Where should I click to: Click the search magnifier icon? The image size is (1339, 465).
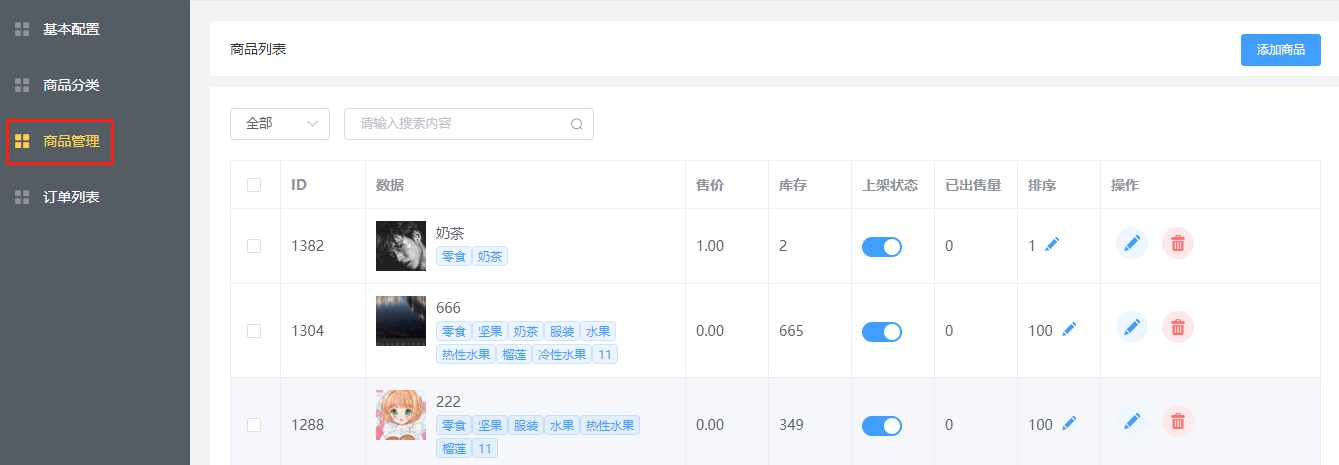[577, 124]
